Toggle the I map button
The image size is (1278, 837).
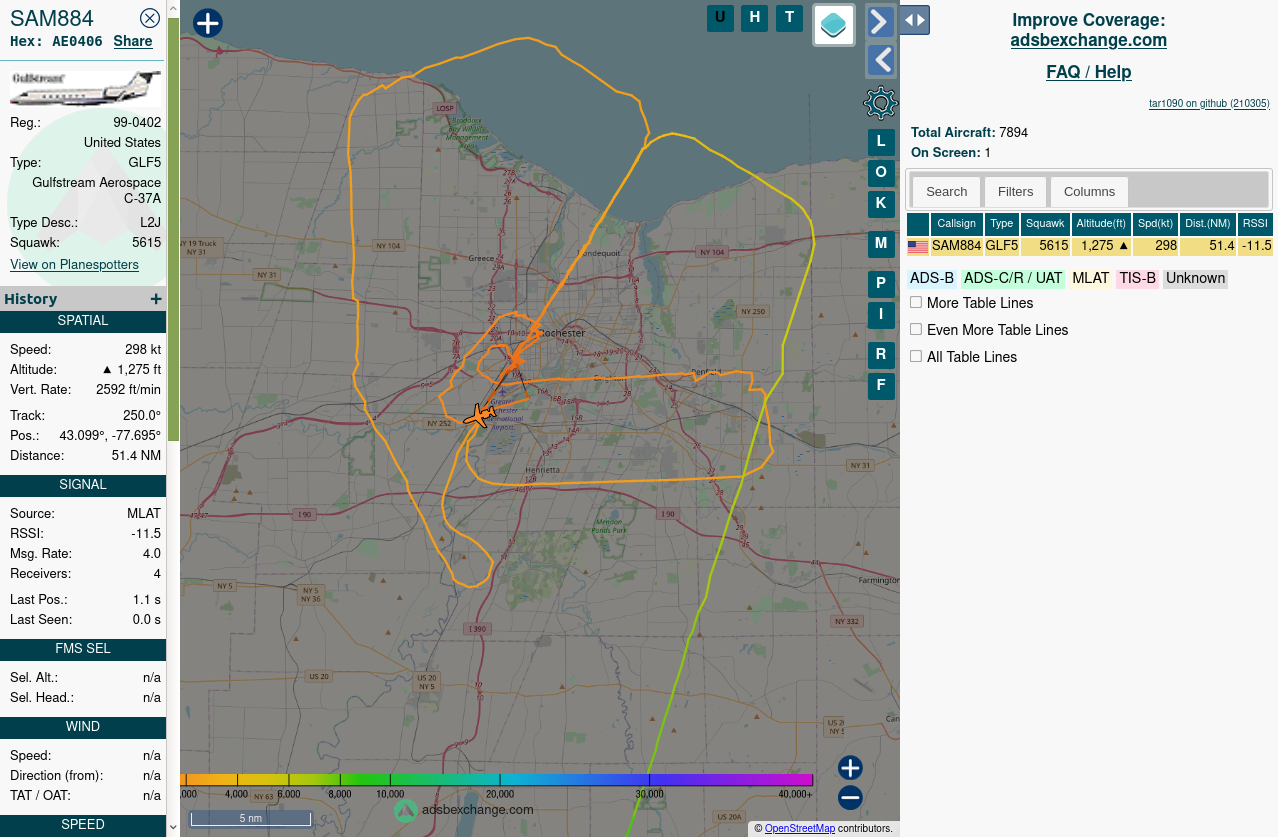pyautogui.click(x=881, y=315)
